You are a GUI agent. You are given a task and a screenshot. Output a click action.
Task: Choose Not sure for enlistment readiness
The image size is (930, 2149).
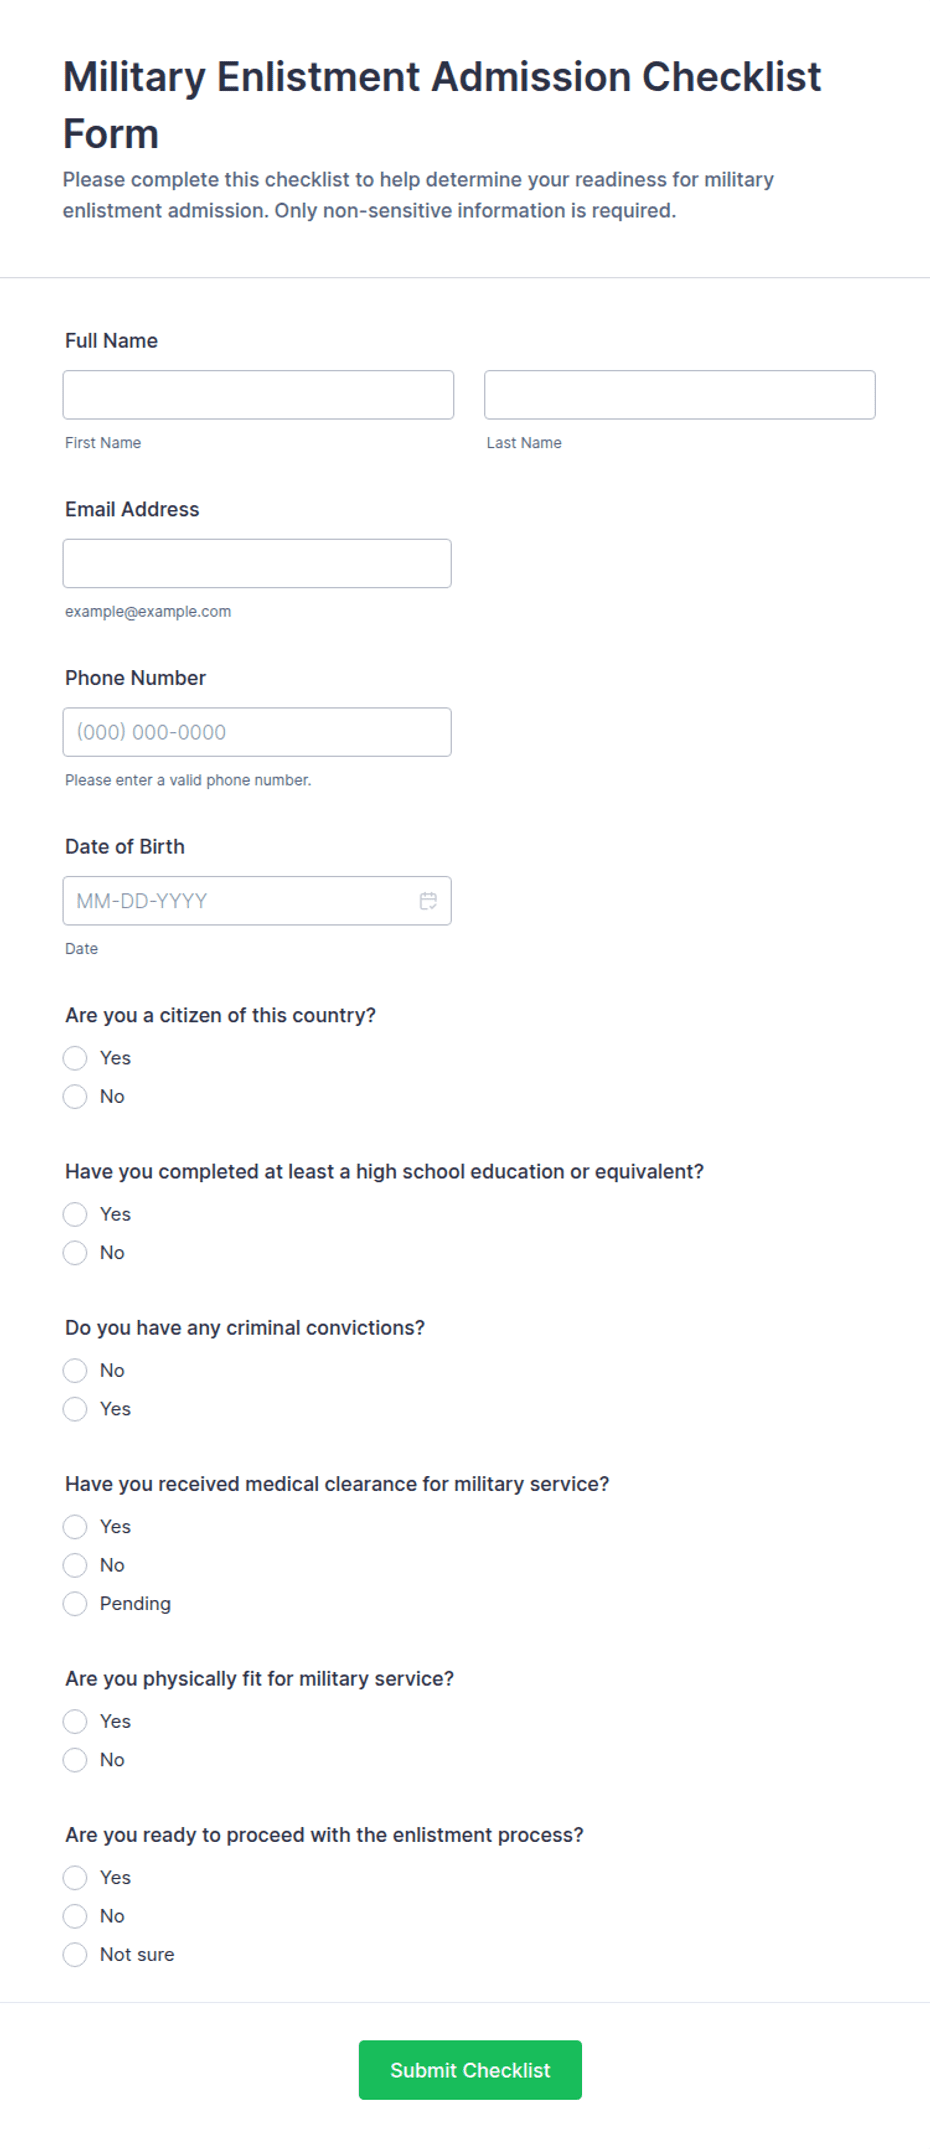[75, 1955]
